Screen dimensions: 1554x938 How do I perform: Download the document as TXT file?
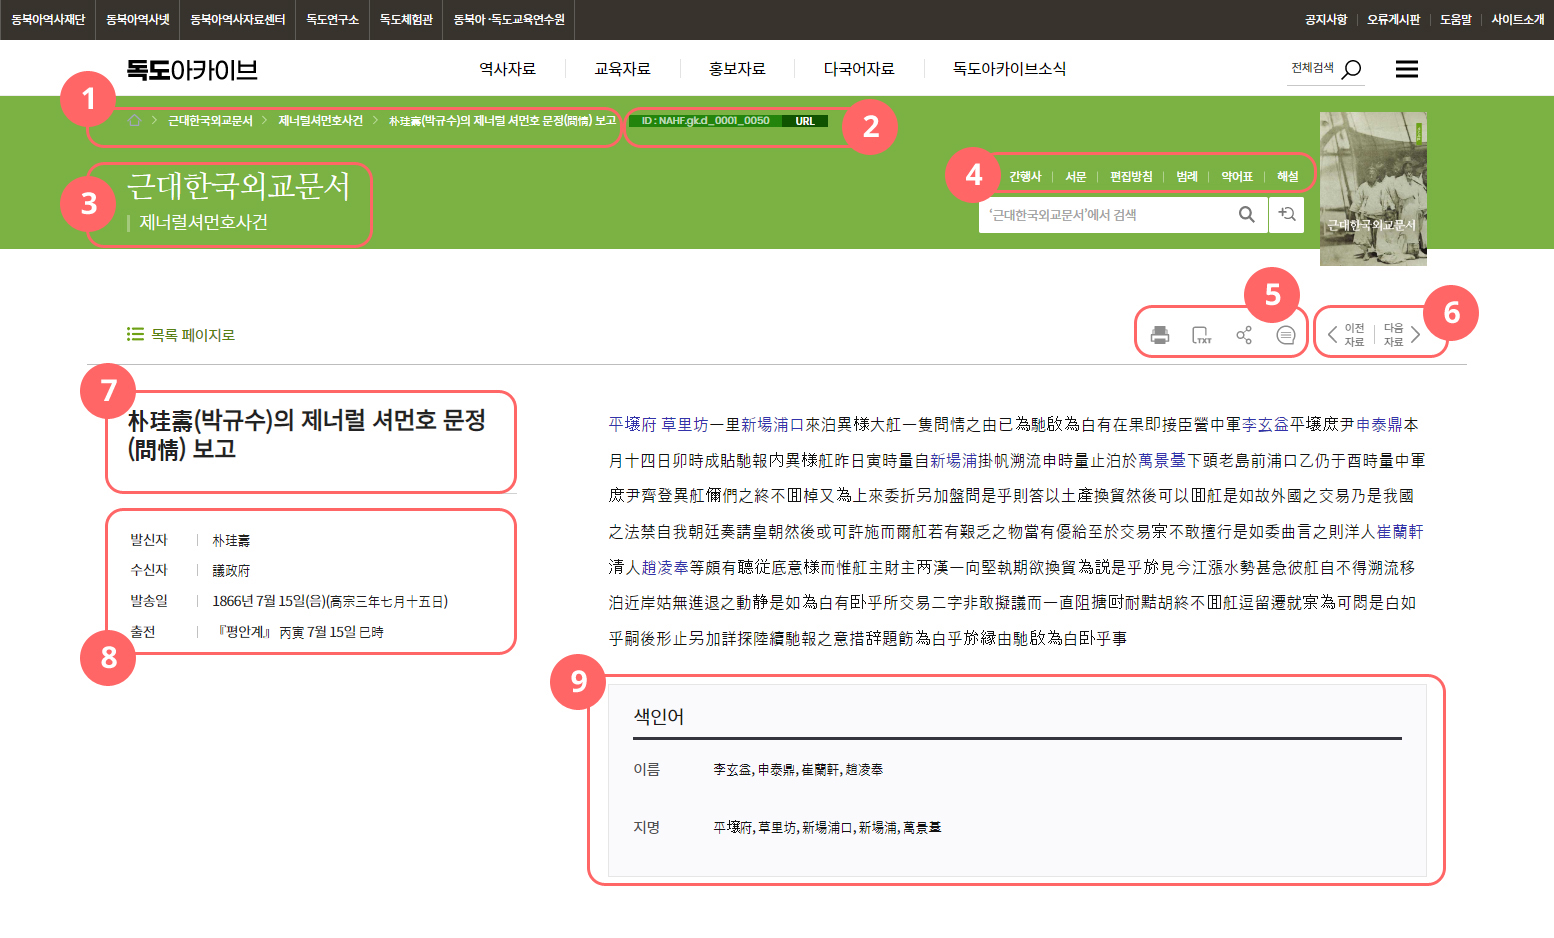point(1202,334)
